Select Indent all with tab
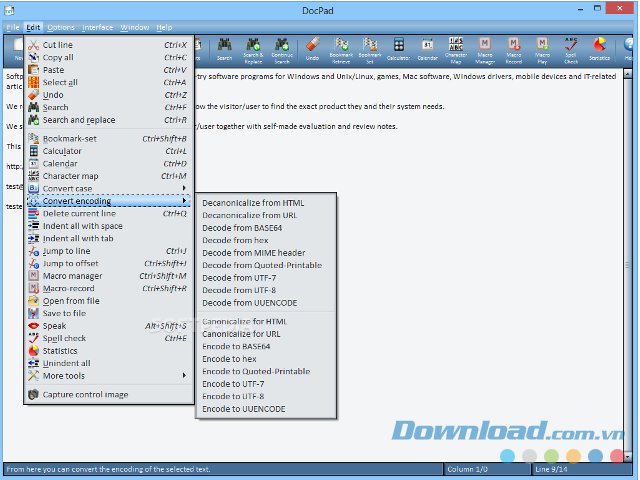 point(78,239)
